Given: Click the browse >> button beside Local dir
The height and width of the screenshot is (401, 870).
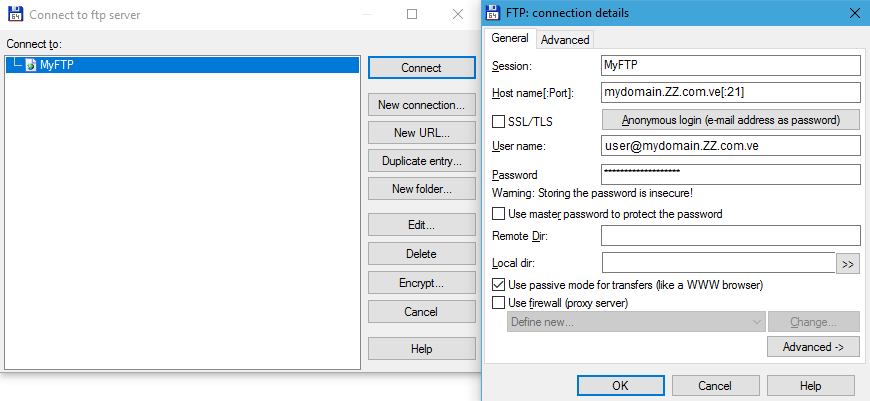Looking at the screenshot, I should pos(848,264).
